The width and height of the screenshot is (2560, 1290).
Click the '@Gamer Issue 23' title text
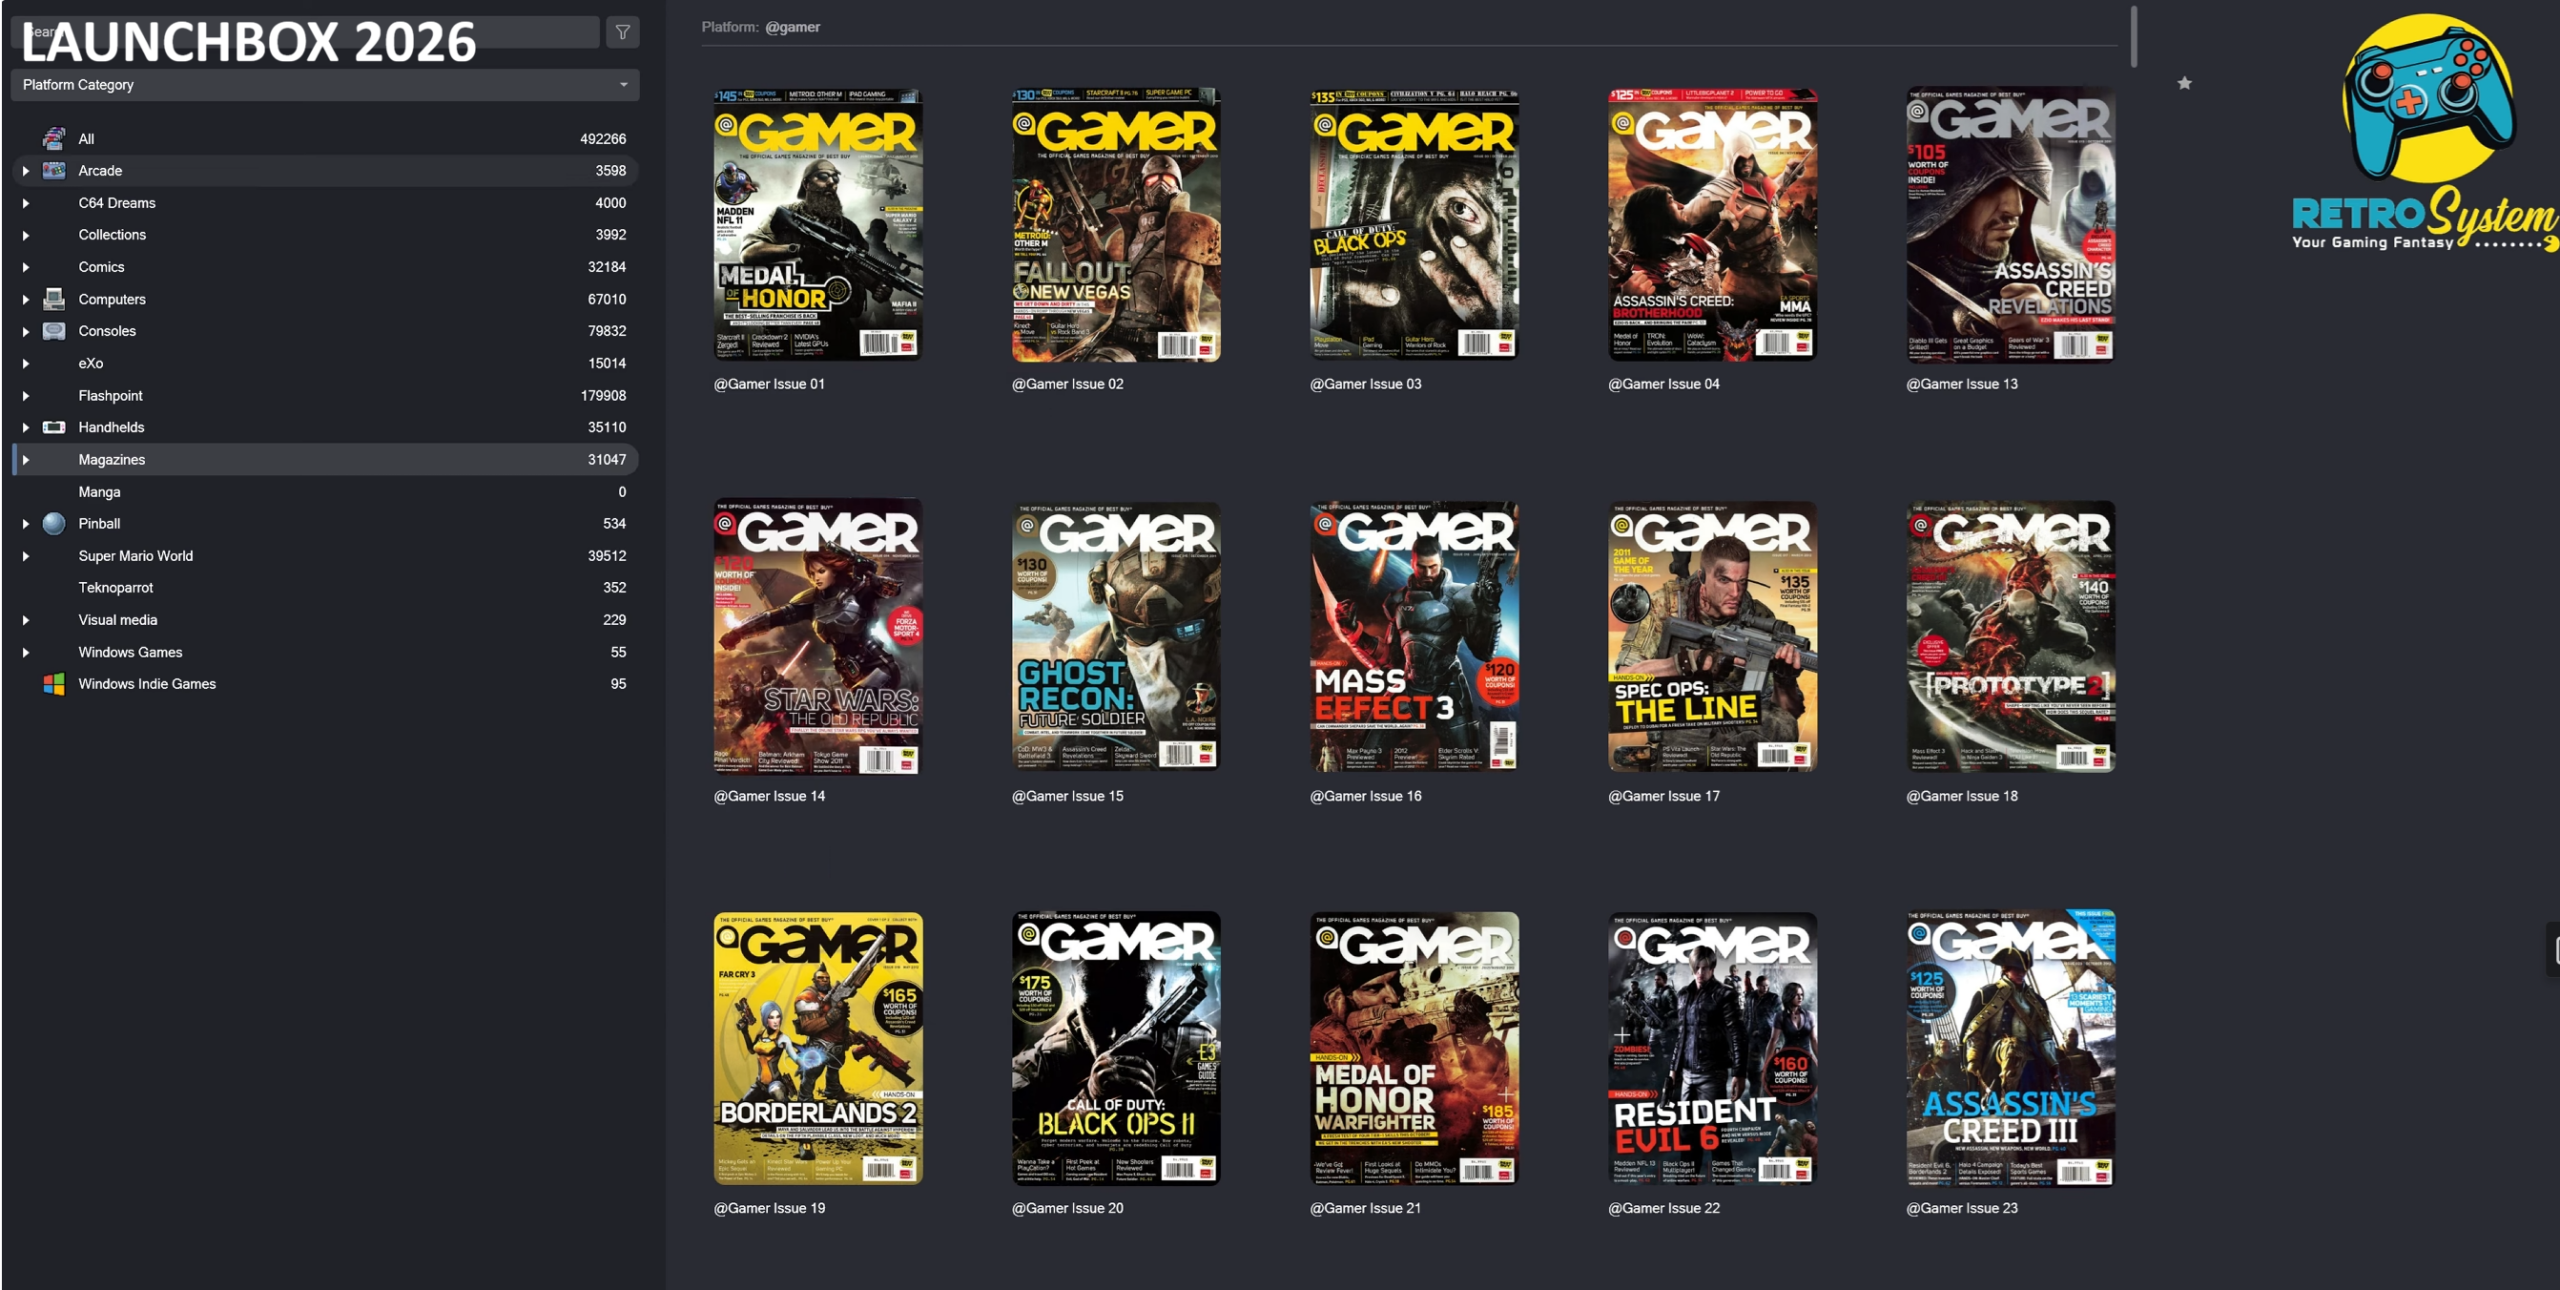click(1962, 1208)
